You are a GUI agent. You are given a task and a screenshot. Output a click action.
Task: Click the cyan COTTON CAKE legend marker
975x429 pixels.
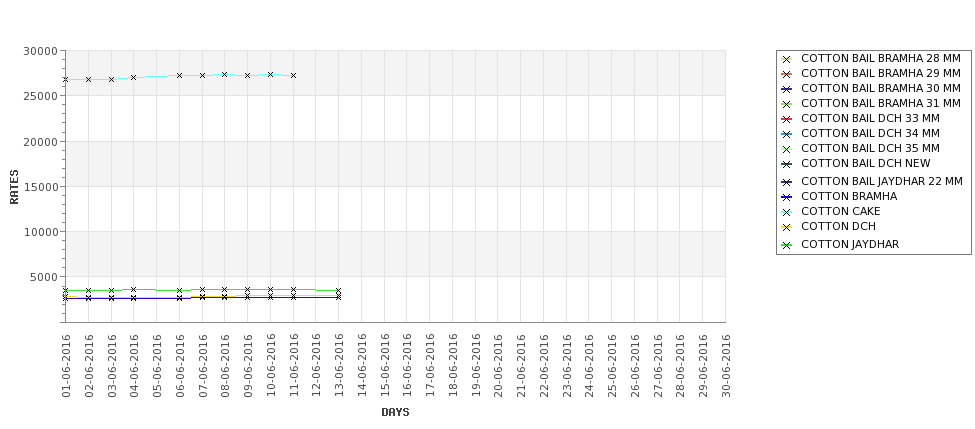click(787, 212)
